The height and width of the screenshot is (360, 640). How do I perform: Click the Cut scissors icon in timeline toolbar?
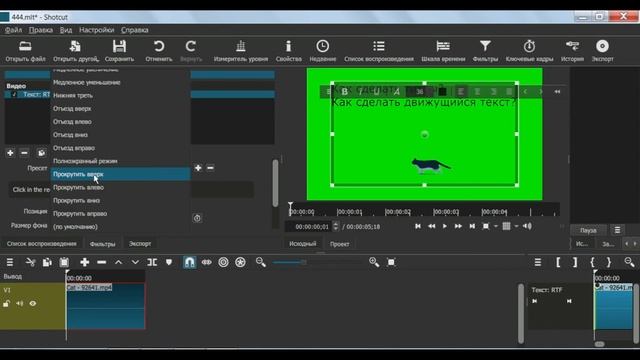pyautogui.click(x=31, y=262)
